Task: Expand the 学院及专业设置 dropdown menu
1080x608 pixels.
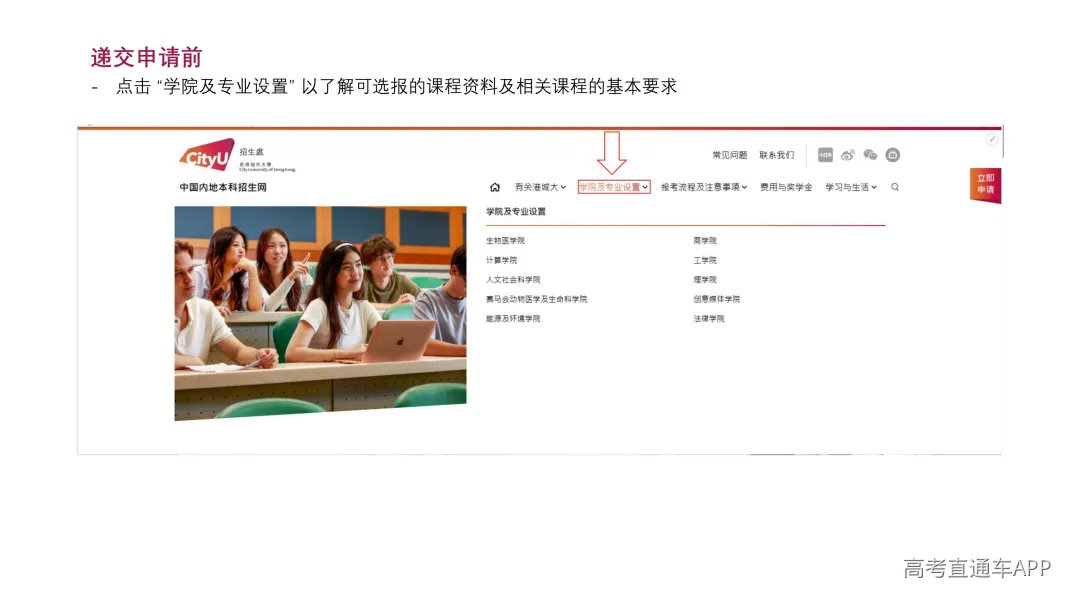Action: pos(614,187)
